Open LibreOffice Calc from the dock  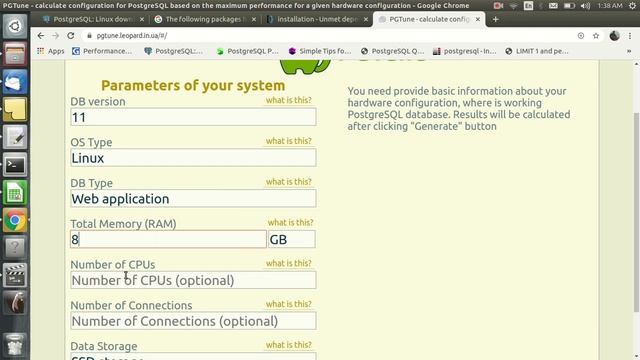point(15,193)
